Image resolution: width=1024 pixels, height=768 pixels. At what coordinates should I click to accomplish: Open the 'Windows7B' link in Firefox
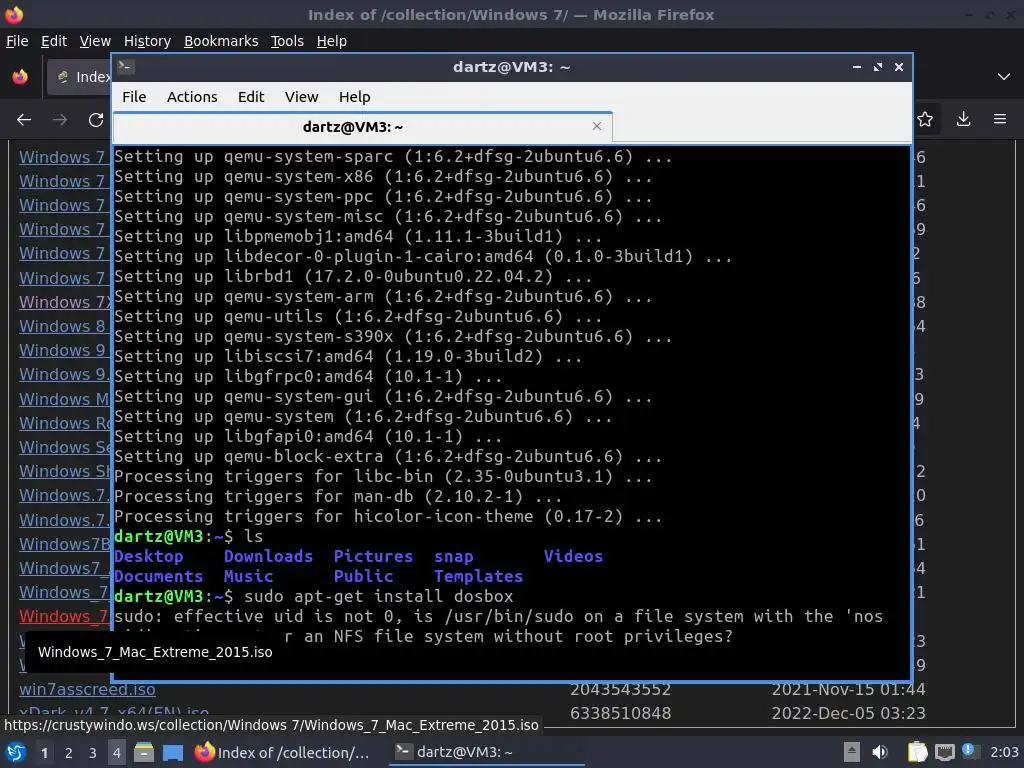pos(65,544)
